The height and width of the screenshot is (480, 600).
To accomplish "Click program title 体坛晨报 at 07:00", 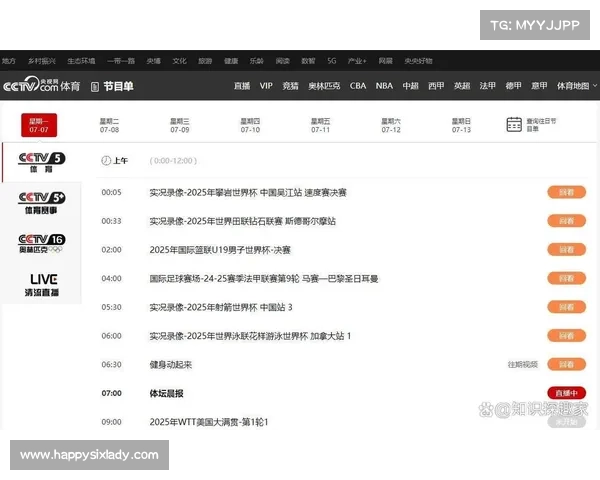I will [166, 393].
